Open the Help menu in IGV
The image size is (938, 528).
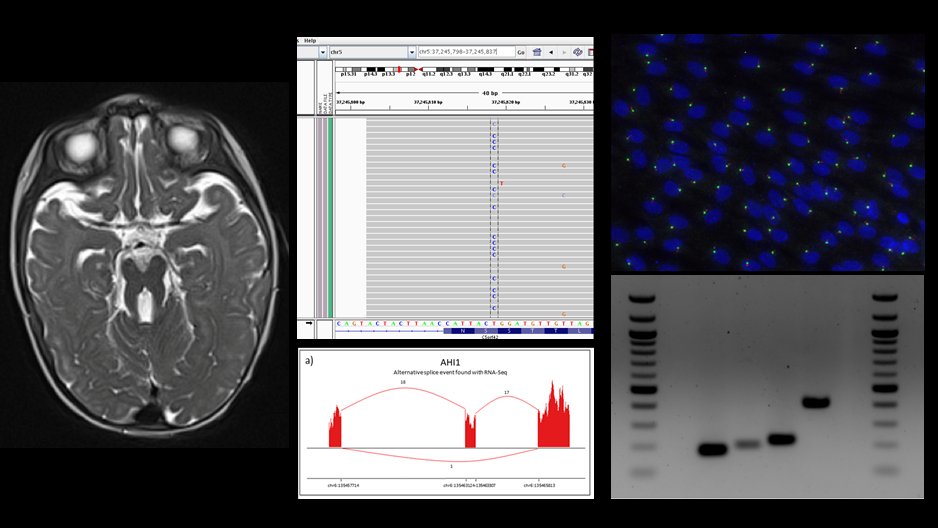coord(310,41)
